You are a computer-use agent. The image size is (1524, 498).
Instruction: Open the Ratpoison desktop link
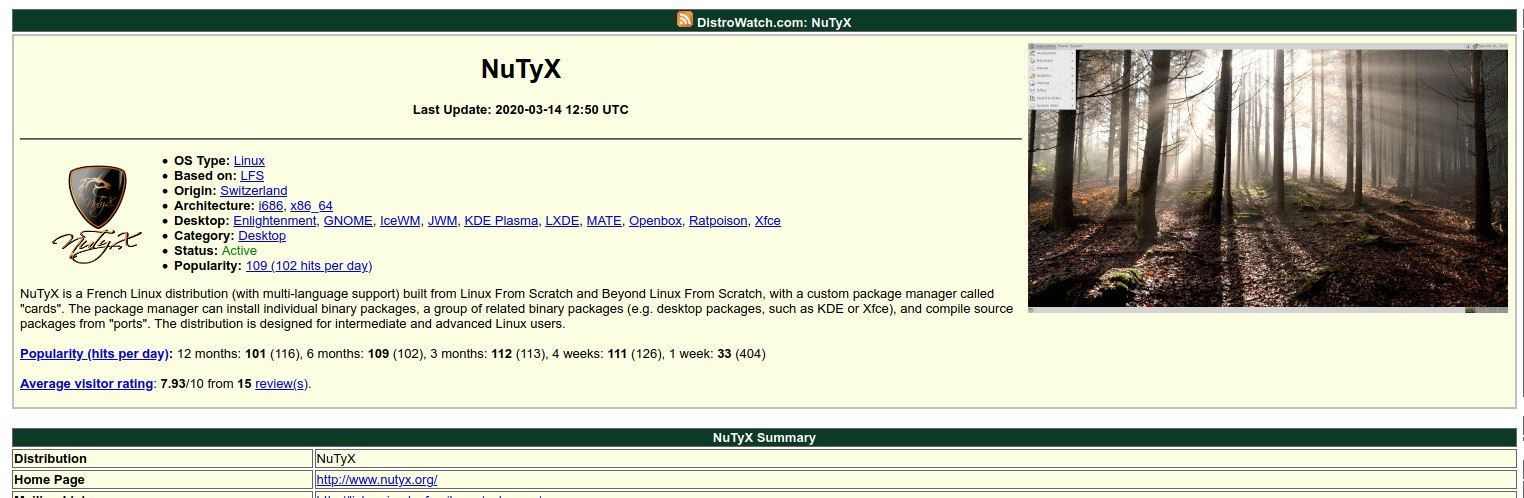718,221
